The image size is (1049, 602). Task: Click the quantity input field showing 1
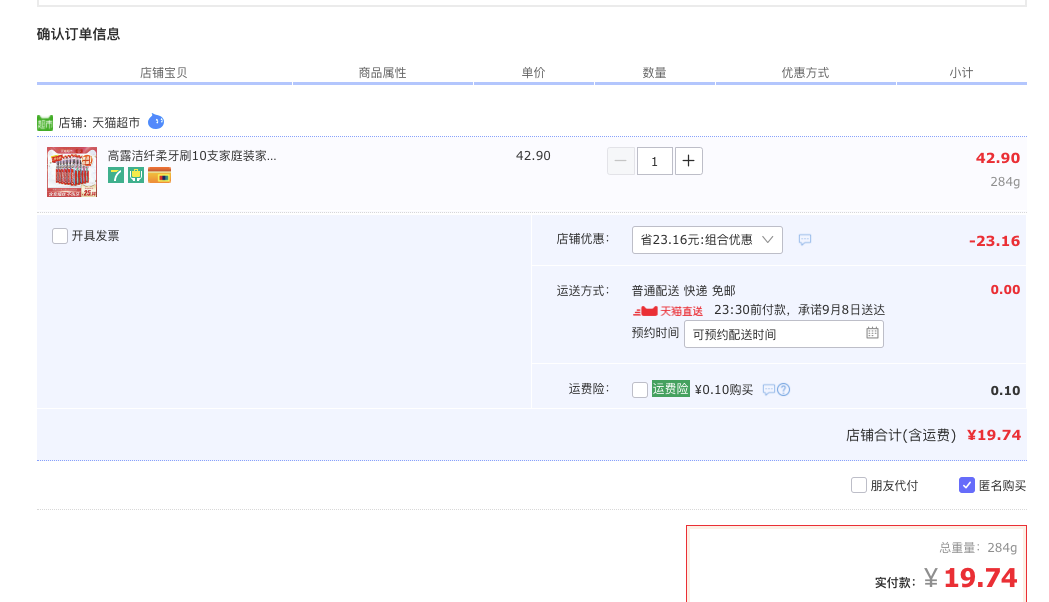click(x=654, y=161)
